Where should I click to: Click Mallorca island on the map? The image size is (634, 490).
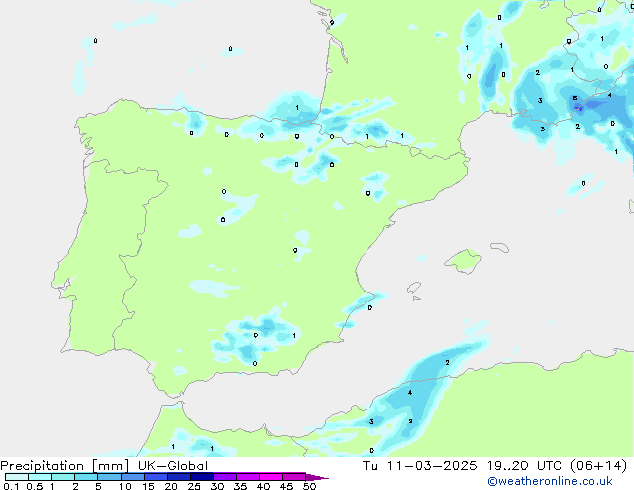[x=463, y=261]
